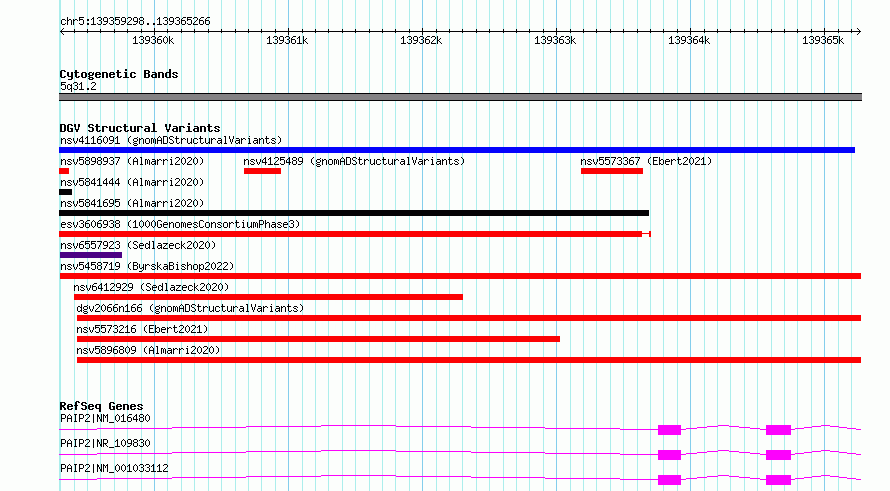Click second exon box of PAIP2|NM_016480
The width and height of the screenshot is (890, 491).
pos(778,430)
